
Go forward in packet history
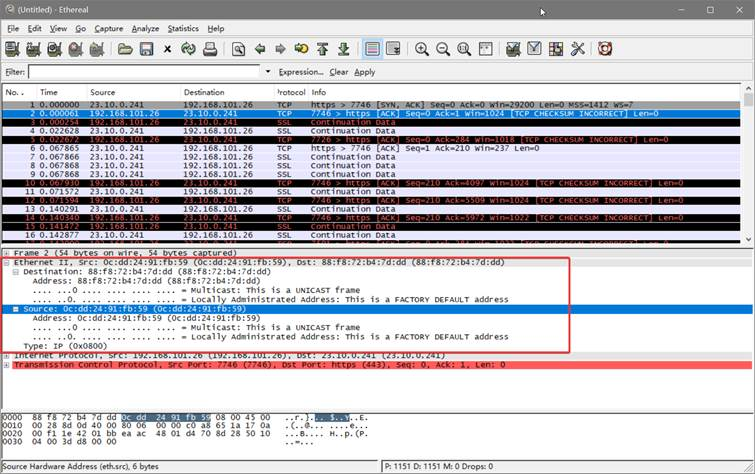pos(280,49)
